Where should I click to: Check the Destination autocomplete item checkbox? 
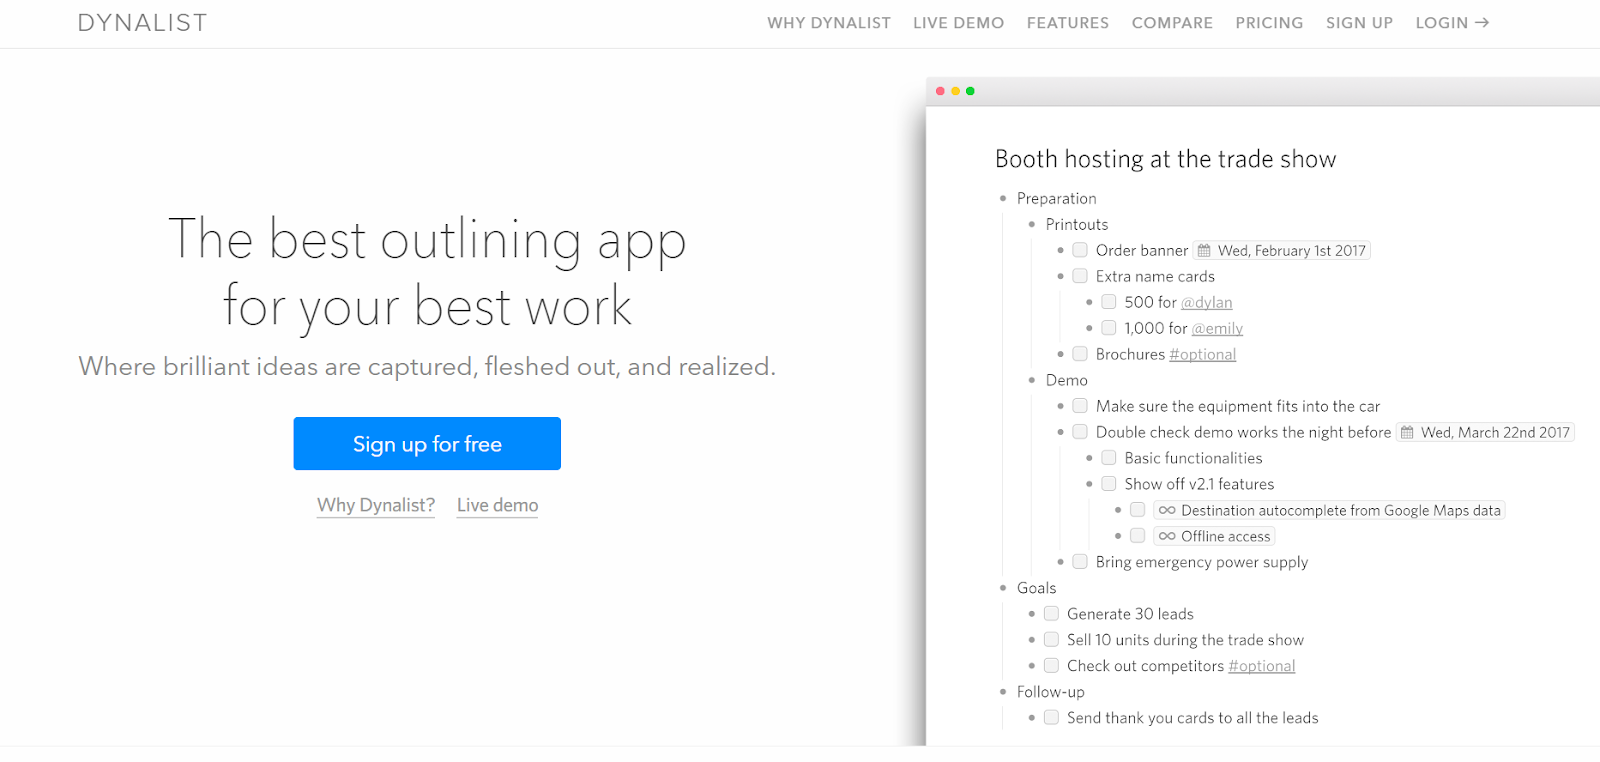(x=1138, y=510)
